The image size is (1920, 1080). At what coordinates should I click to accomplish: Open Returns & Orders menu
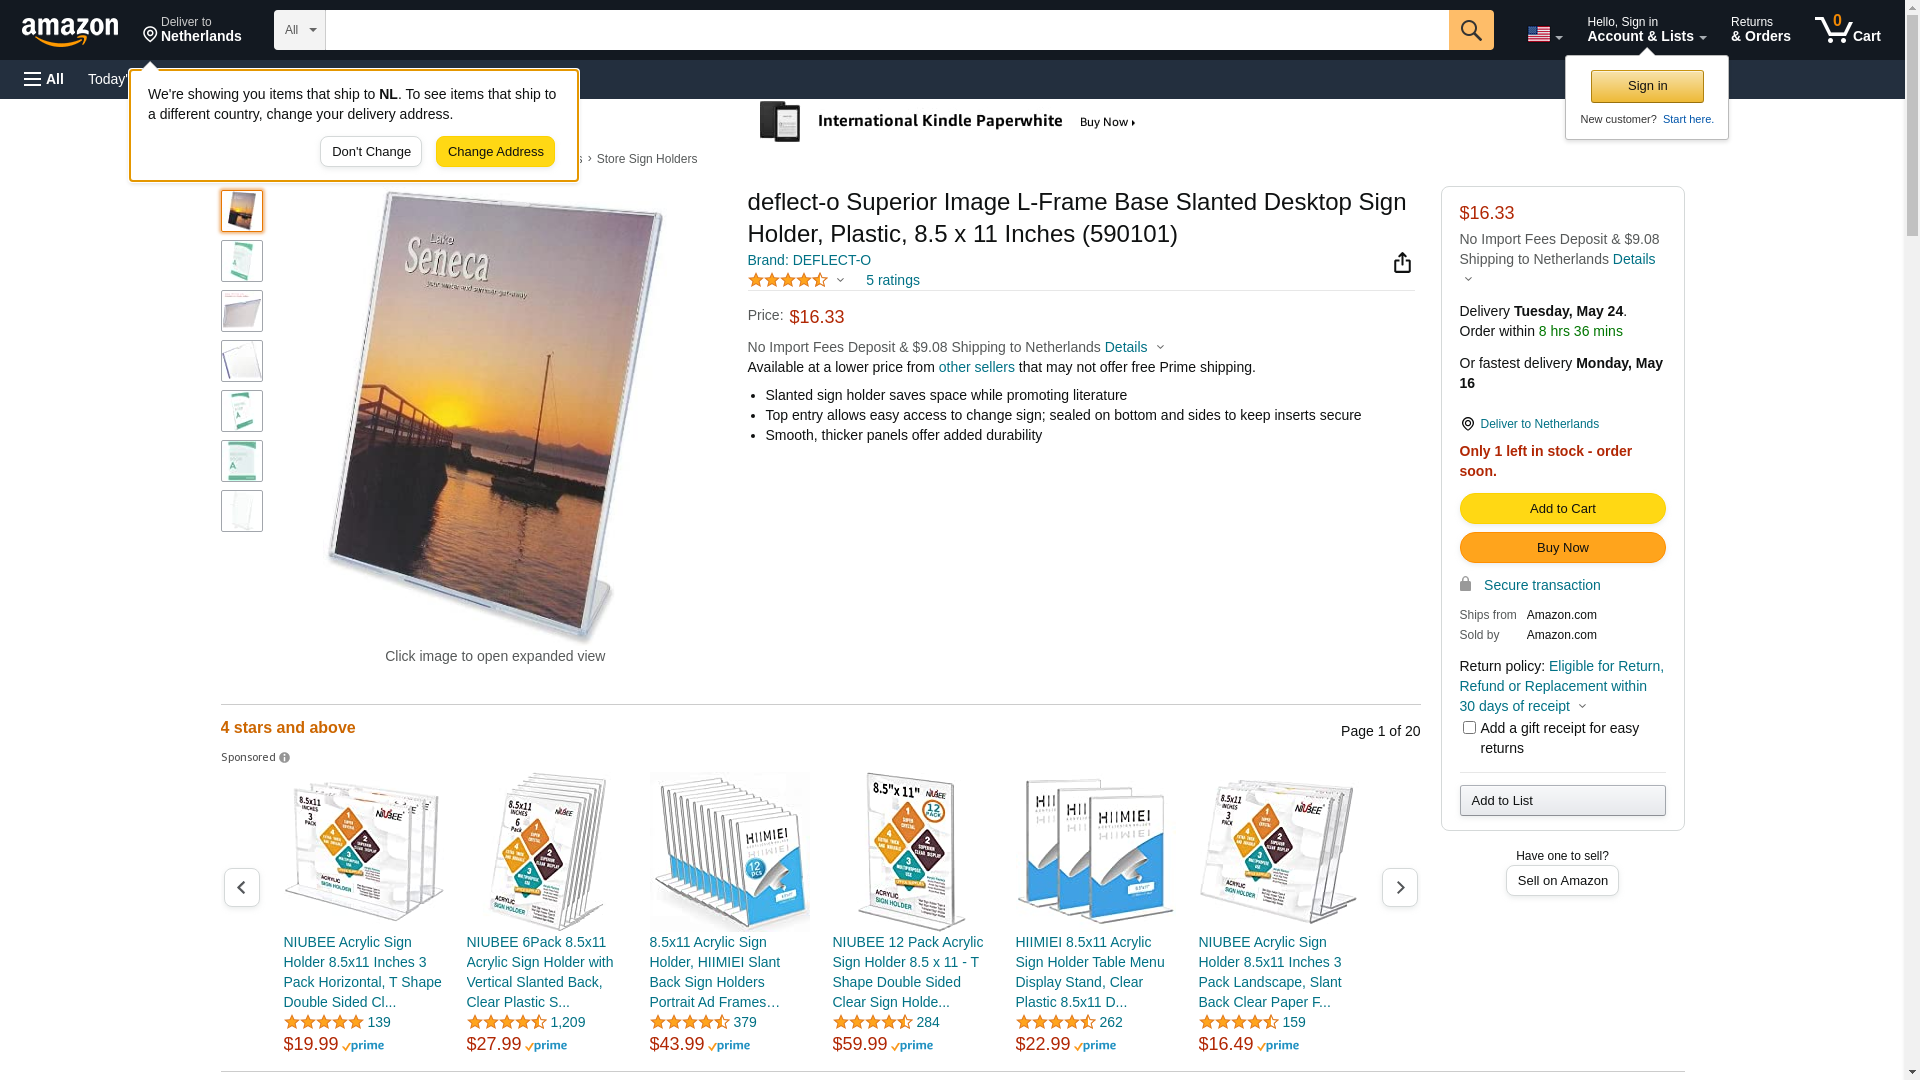(x=1760, y=30)
